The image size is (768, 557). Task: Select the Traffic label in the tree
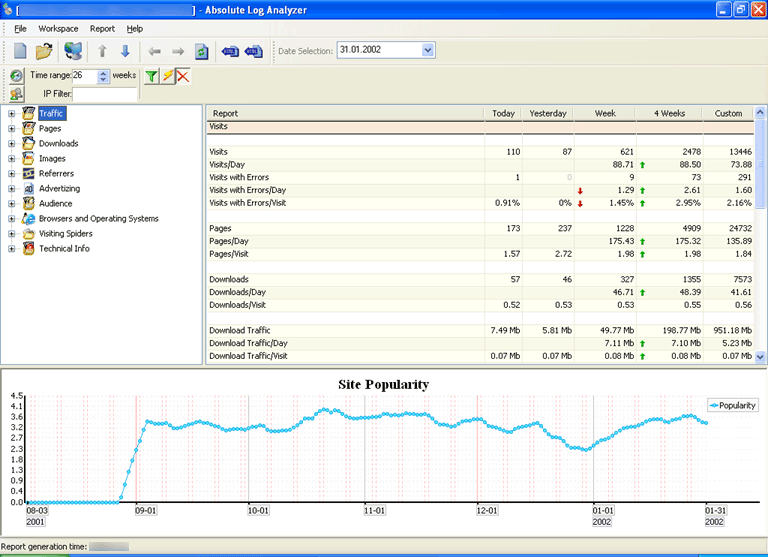click(x=51, y=114)
